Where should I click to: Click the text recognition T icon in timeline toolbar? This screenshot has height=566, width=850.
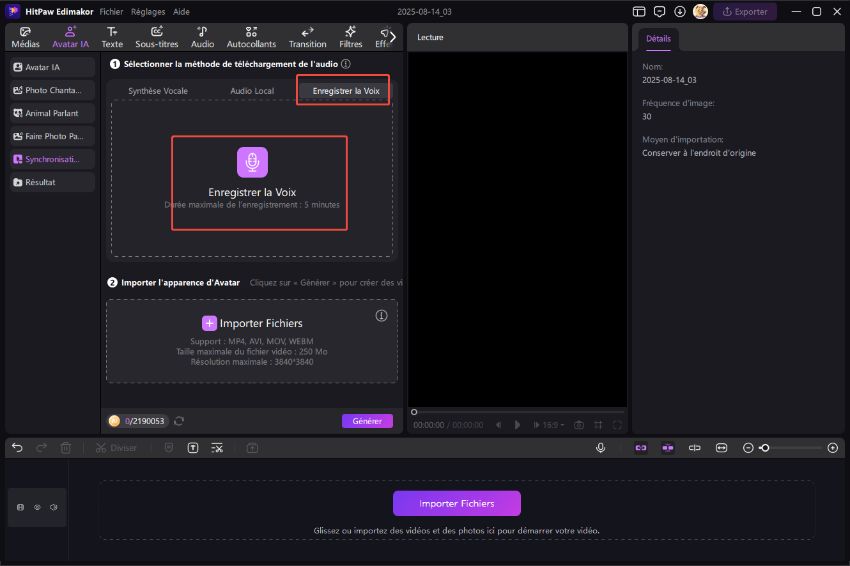click(x=193, y=448)
